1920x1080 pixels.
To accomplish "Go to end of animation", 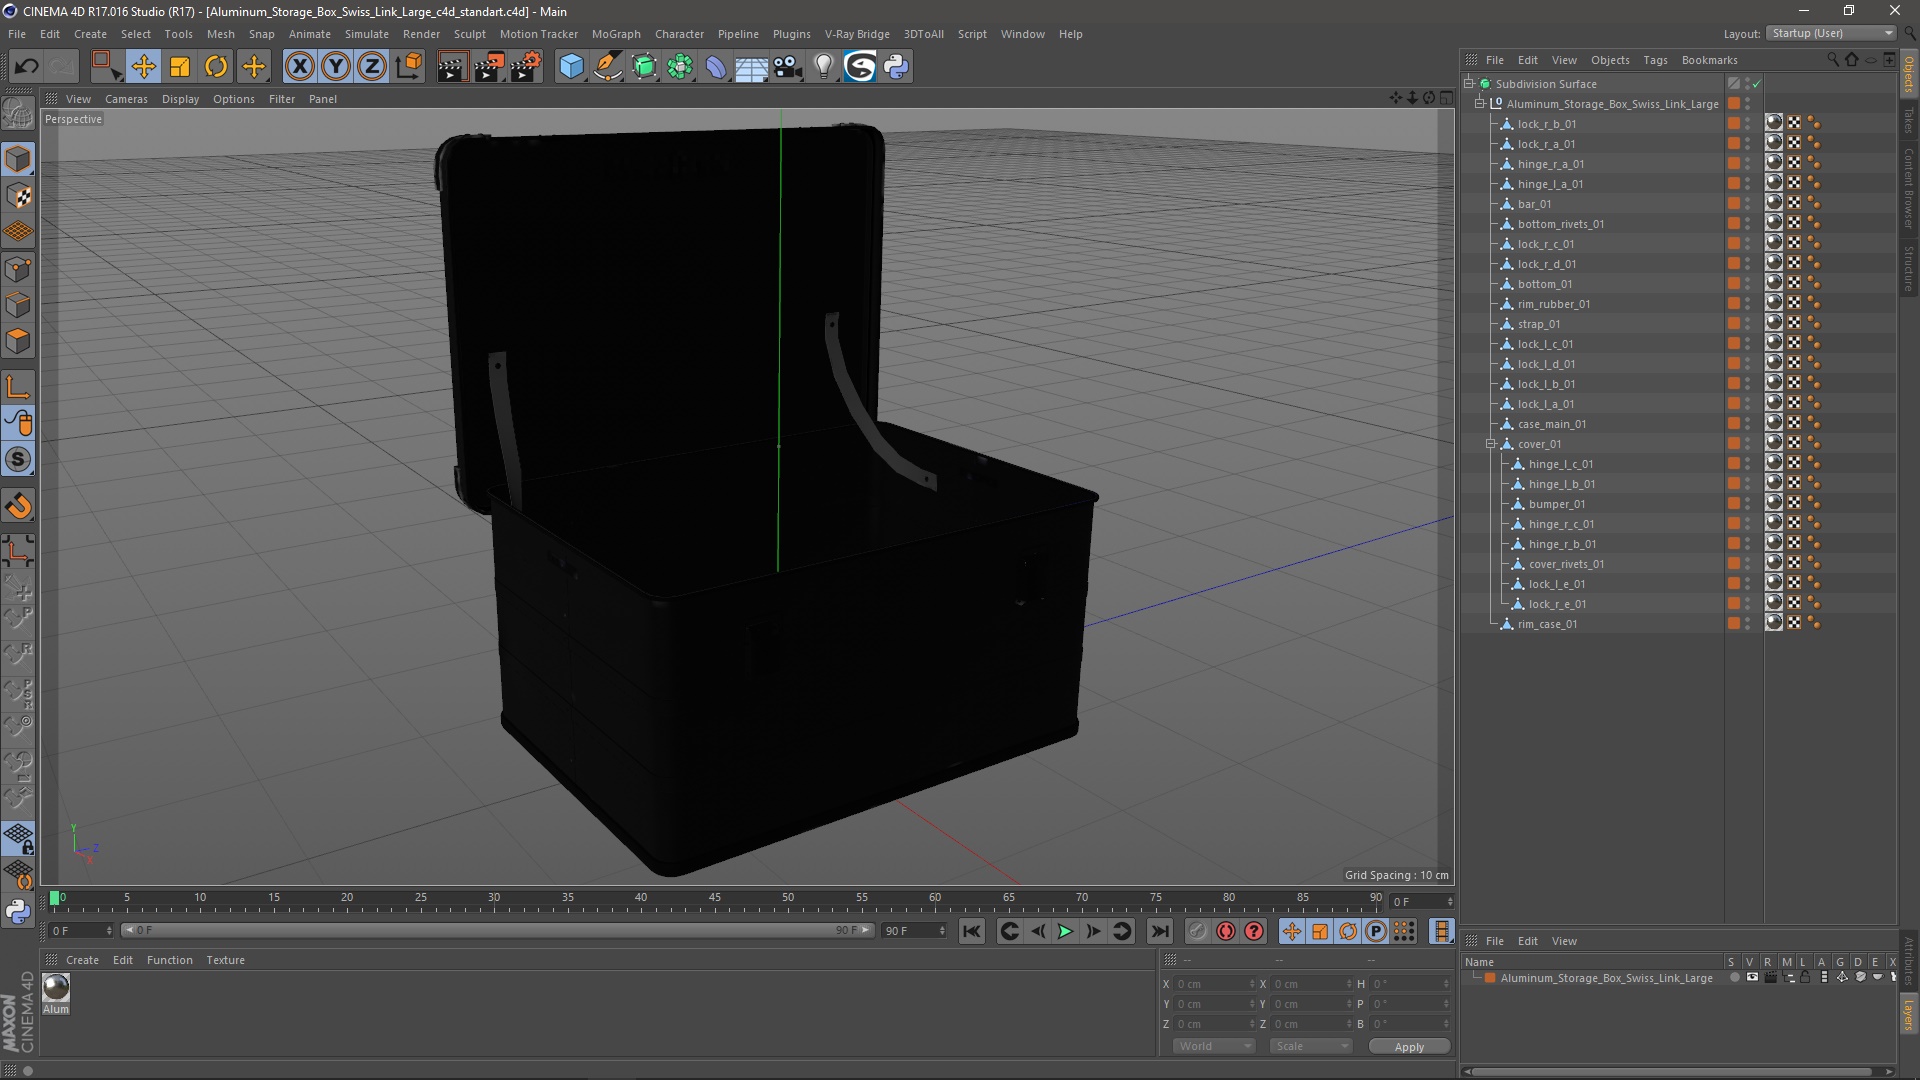I will pyautogui.click(x=1159, y=931).
